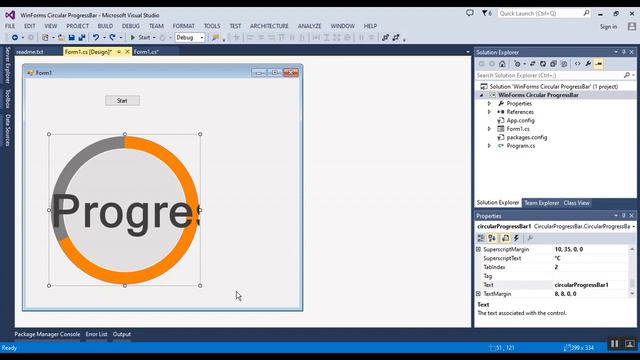Click the Refresh icon in Solution Explorer
This screenshot has height=360, width=640.
coord(543,64)
